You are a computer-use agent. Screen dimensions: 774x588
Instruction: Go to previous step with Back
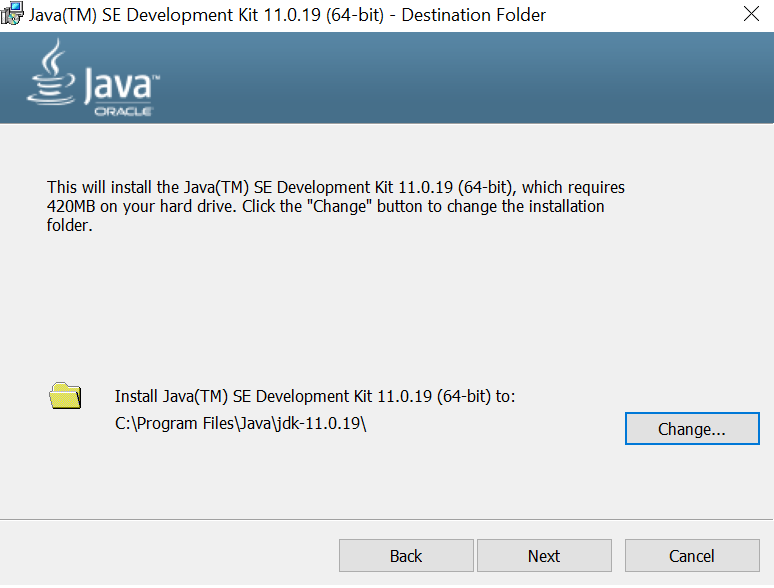[x=406, y=555]
